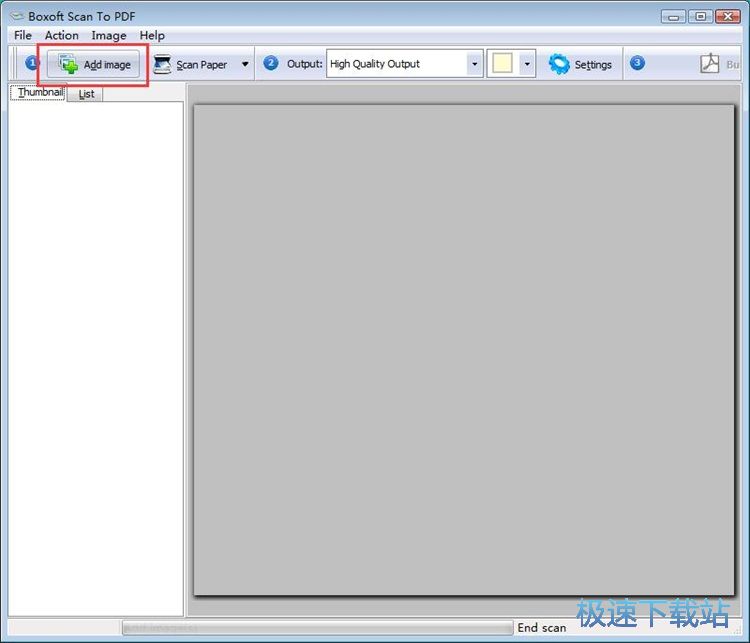Open the Action menu
The image size is (750, 643).
point(62,35)
